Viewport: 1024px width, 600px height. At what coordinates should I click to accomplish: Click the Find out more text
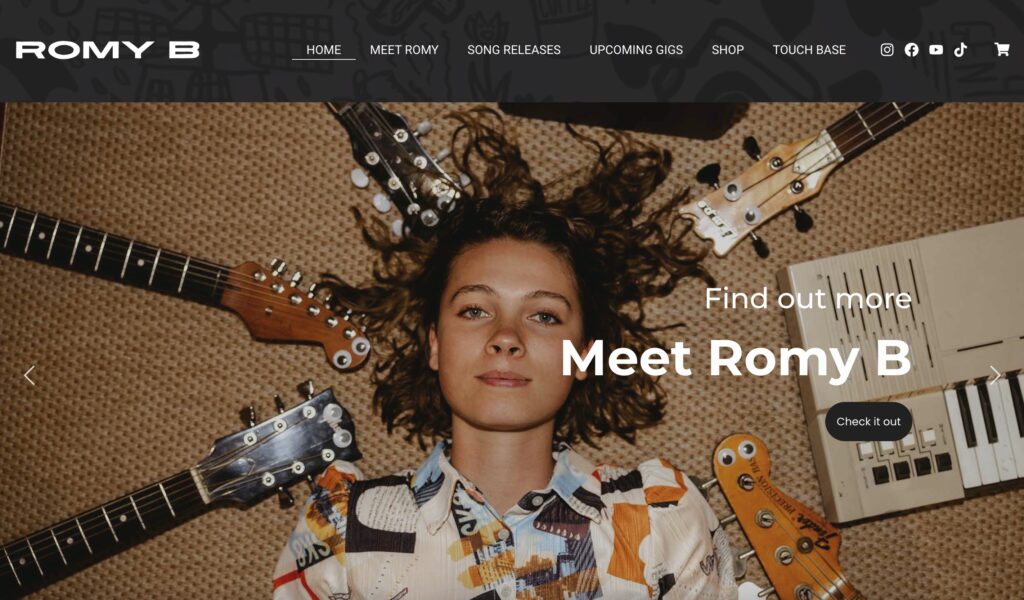click(808, 298)
